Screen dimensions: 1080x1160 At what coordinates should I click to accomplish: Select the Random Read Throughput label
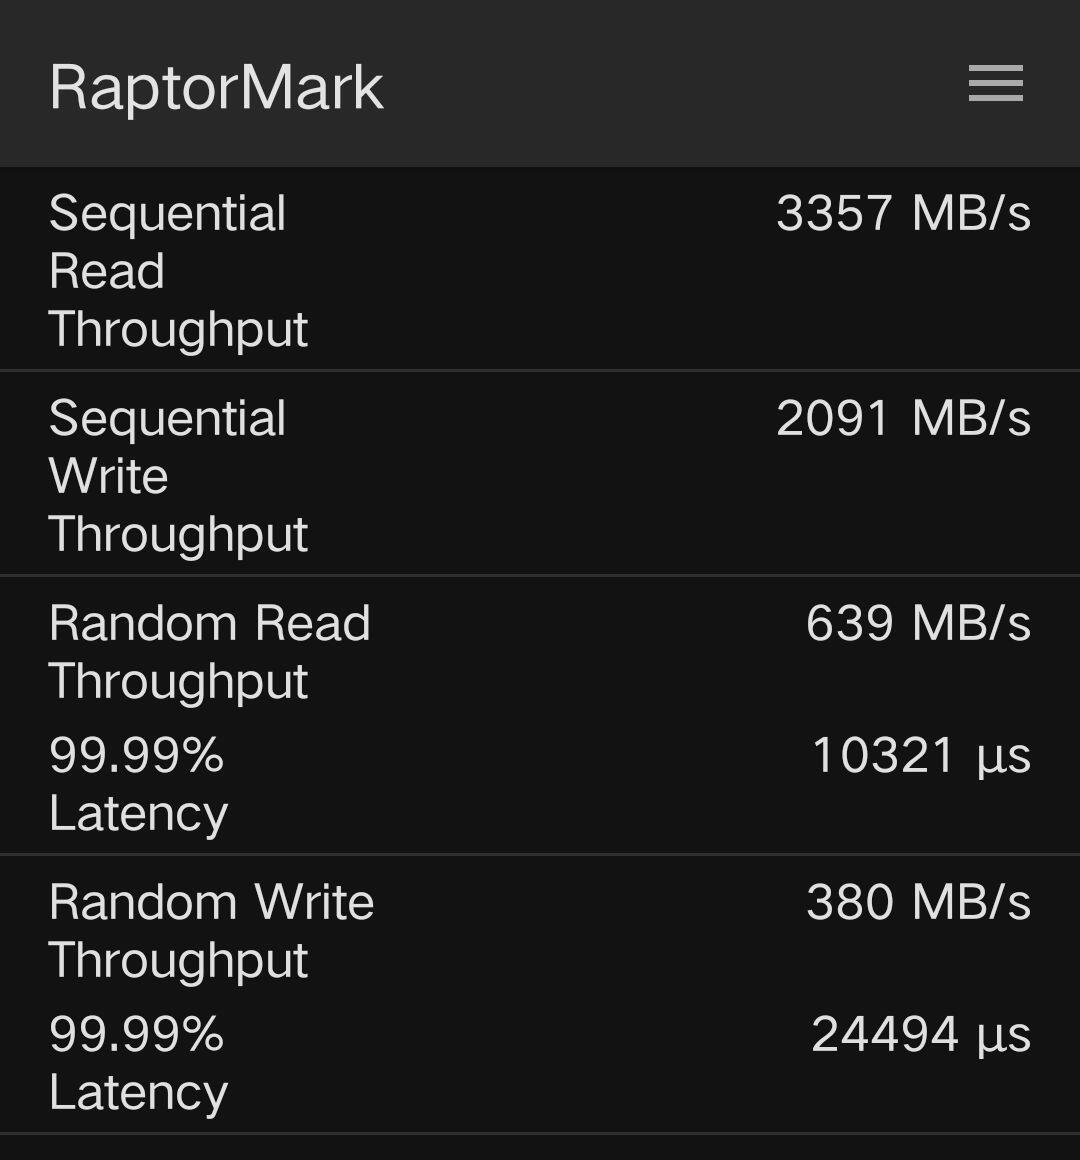pos(209,652)
